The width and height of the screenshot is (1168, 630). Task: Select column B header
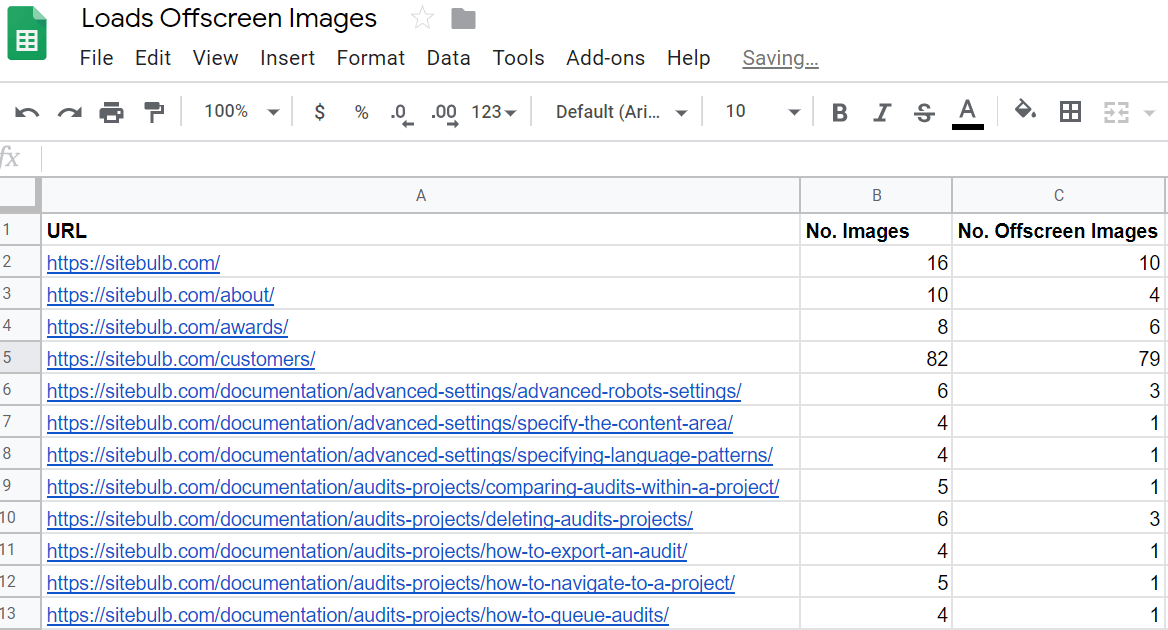click(877, 195)
